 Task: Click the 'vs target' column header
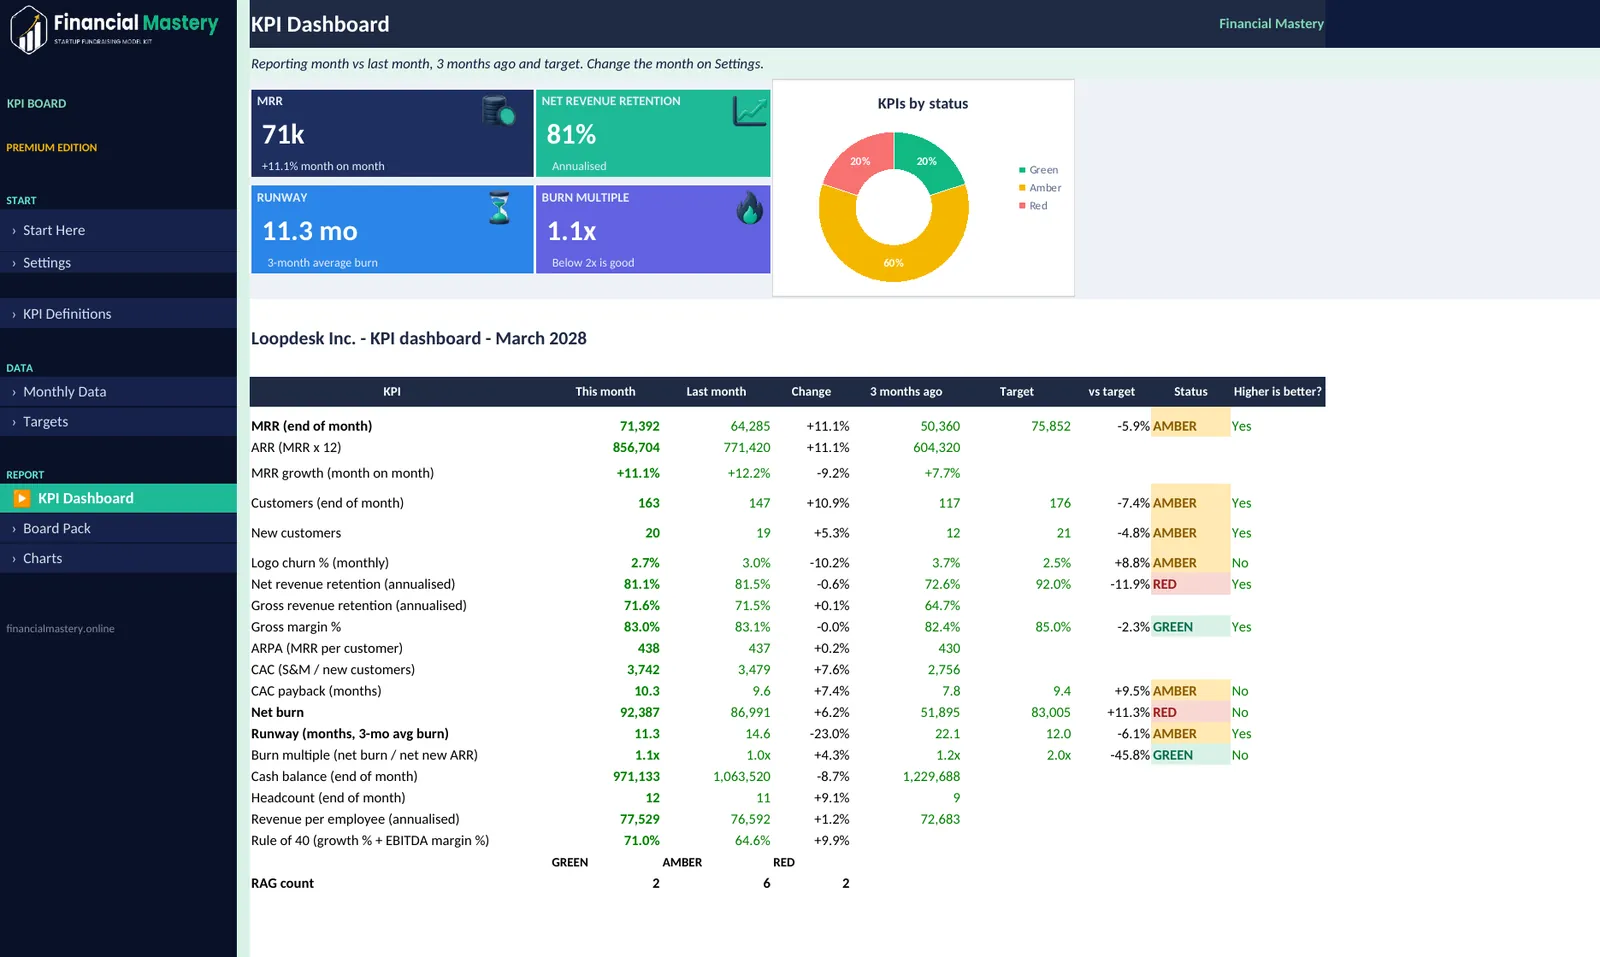click(1111, 392)
